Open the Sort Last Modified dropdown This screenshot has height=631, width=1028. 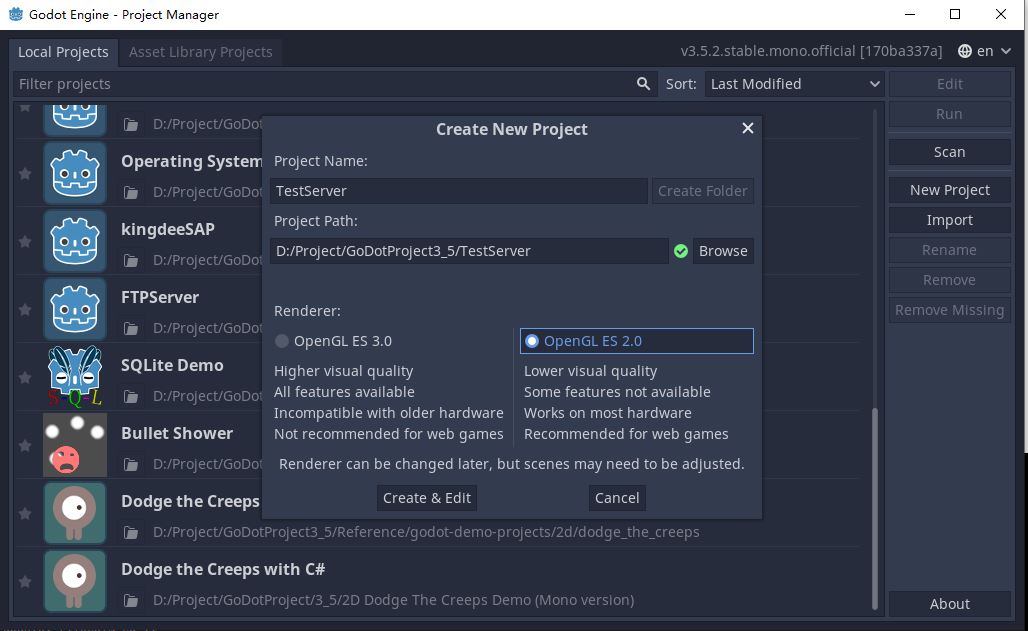point(795,84)
